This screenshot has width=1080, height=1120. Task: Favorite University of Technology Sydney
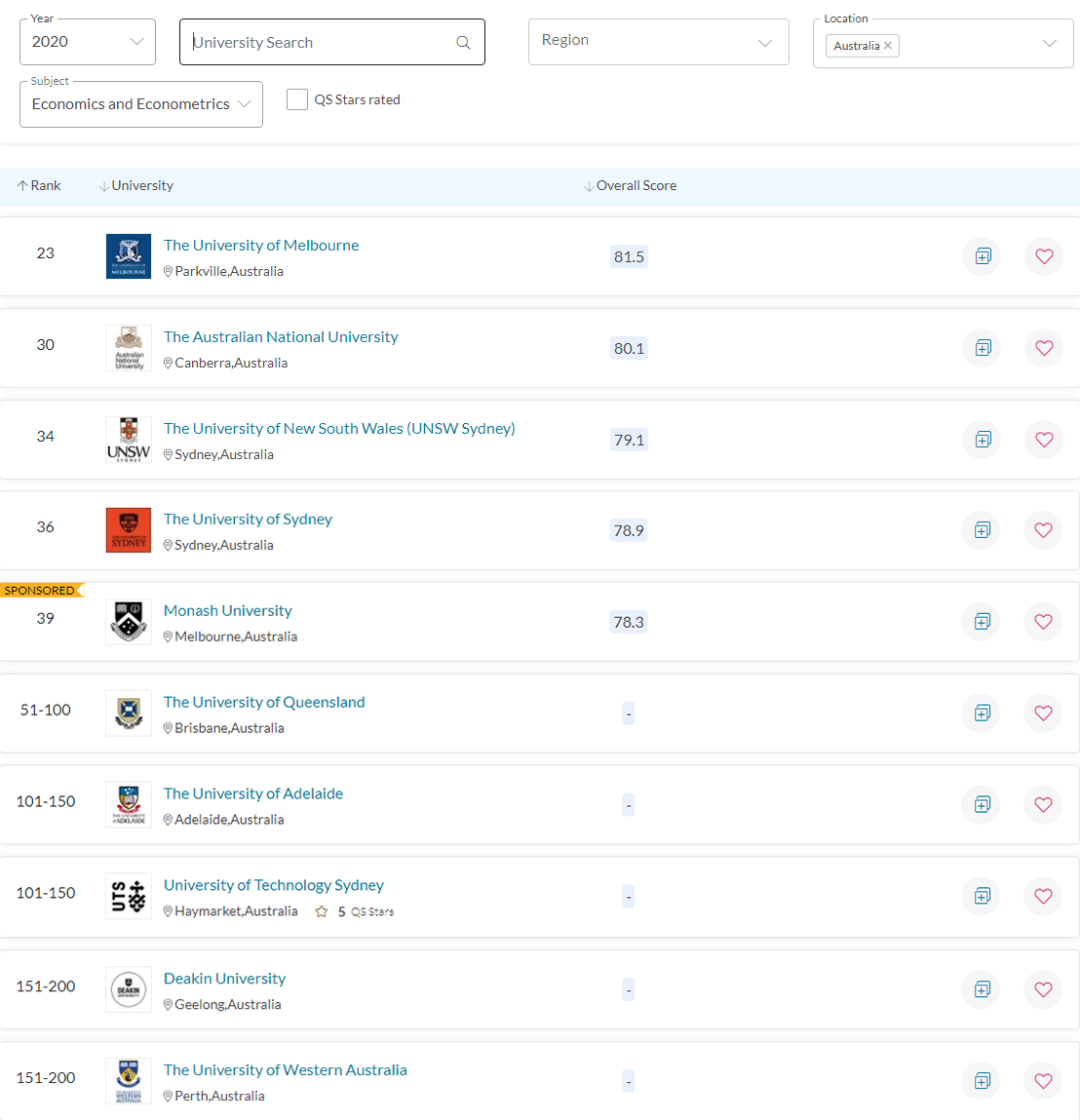pos(1044,896)
